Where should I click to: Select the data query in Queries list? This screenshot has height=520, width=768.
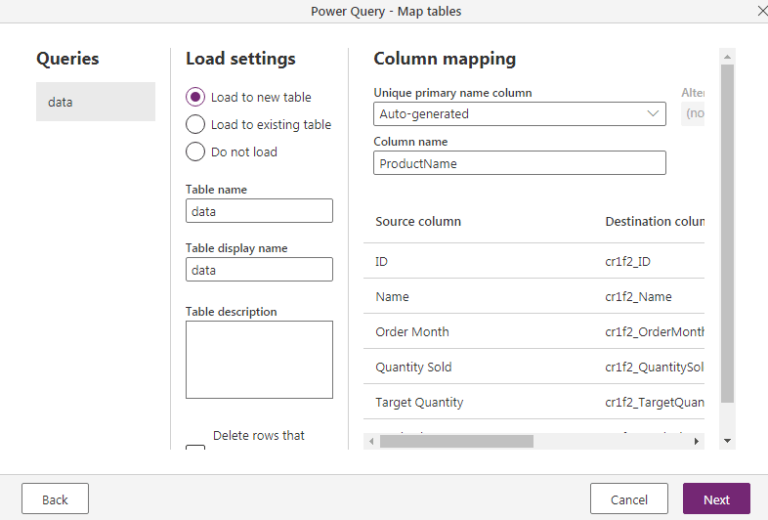[95, 102]
